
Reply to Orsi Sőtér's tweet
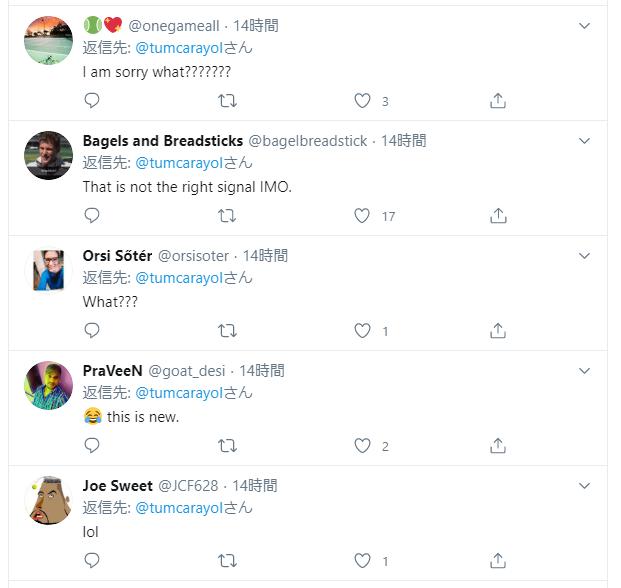tap(92, 331)
